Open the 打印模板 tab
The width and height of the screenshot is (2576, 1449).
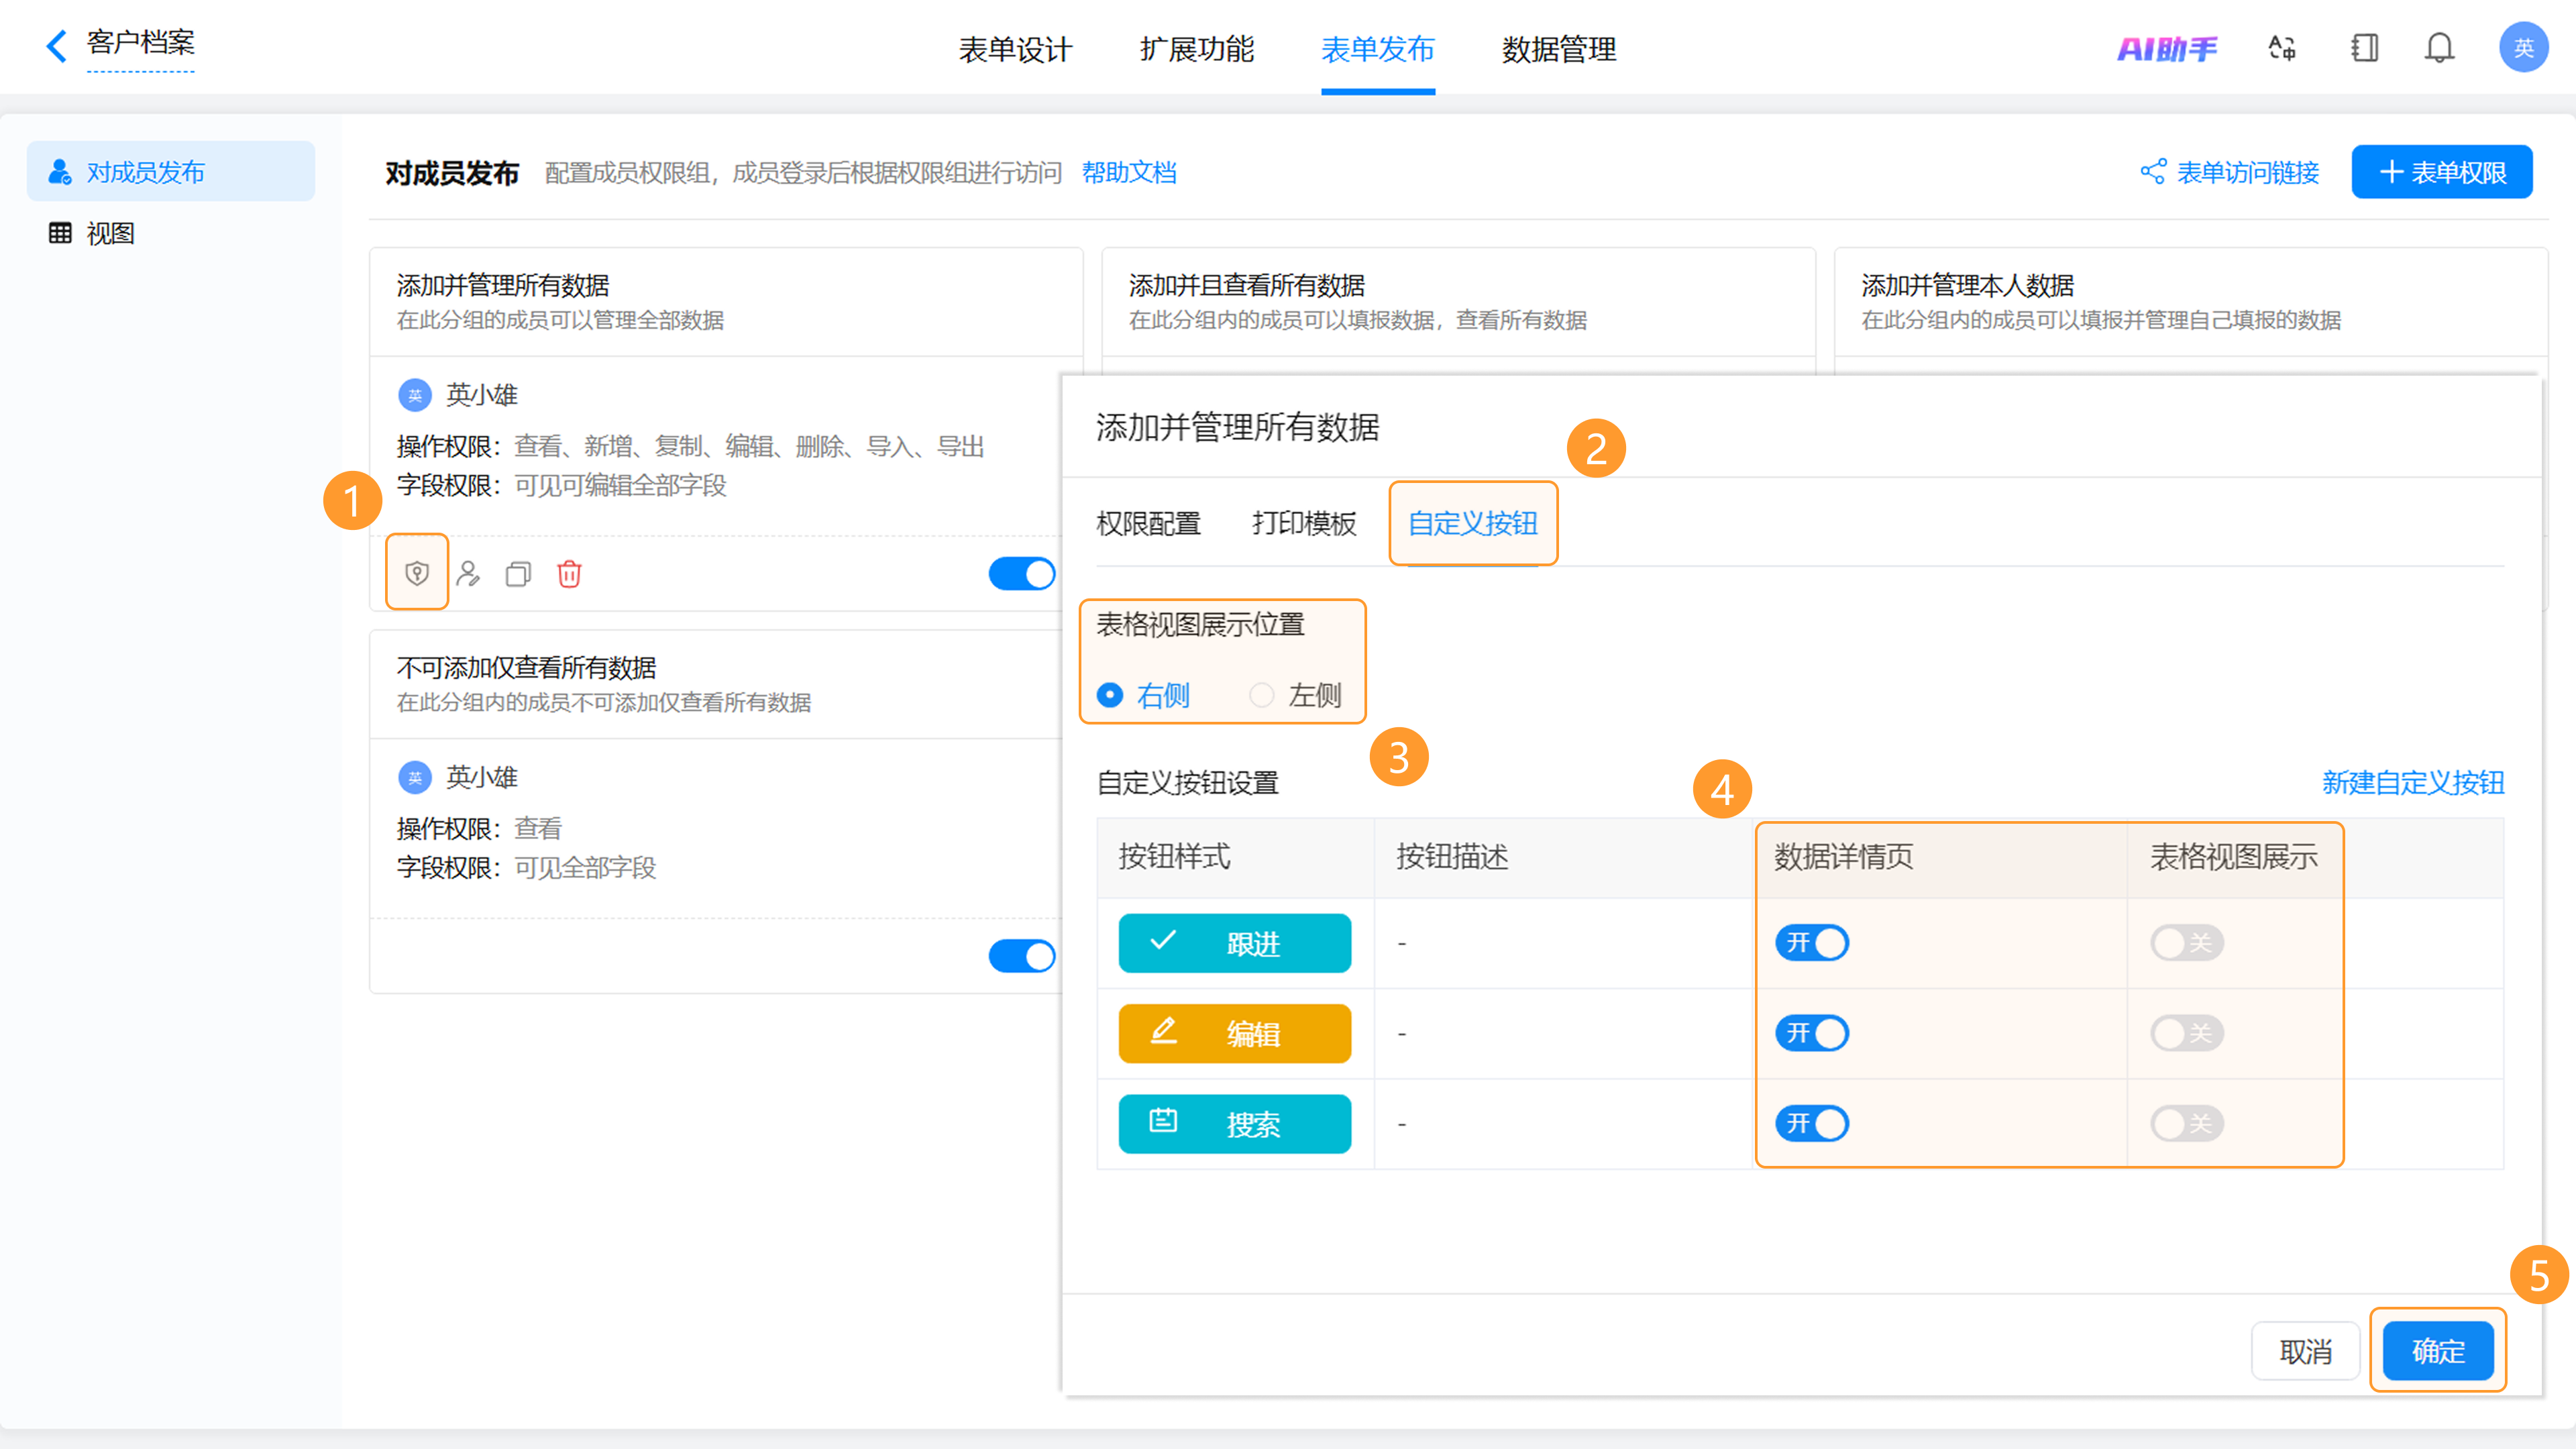click(1304, 523)
